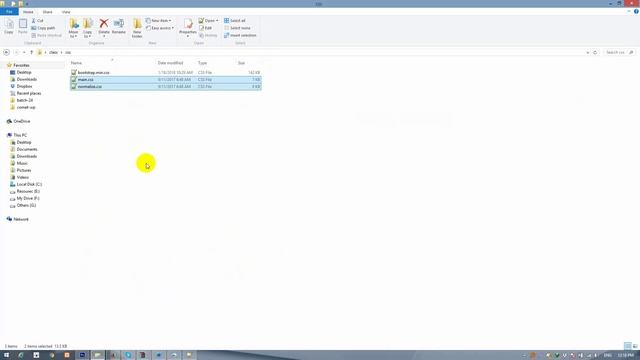Image resolution: width=640 pixels, height=360 pixels.
Task: Open the Others (G:) drive
Action: pyautogui.click(x=26, y=205)
